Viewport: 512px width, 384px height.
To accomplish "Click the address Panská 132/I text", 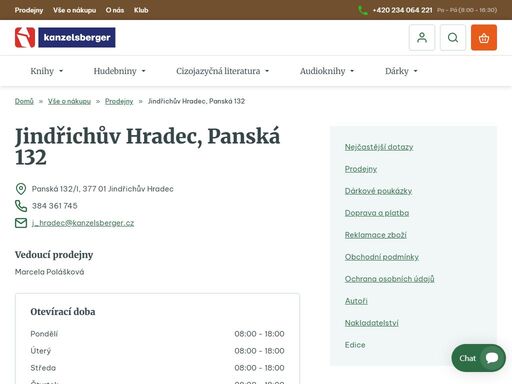I will pyautogui.click(x=102, y=189).
